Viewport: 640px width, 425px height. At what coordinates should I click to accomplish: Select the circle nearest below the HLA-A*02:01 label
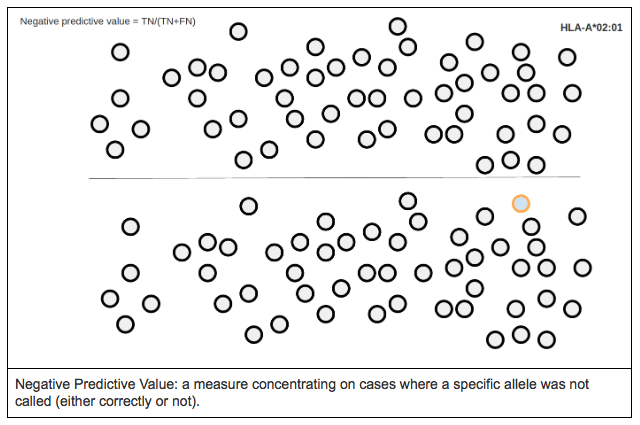567,57
